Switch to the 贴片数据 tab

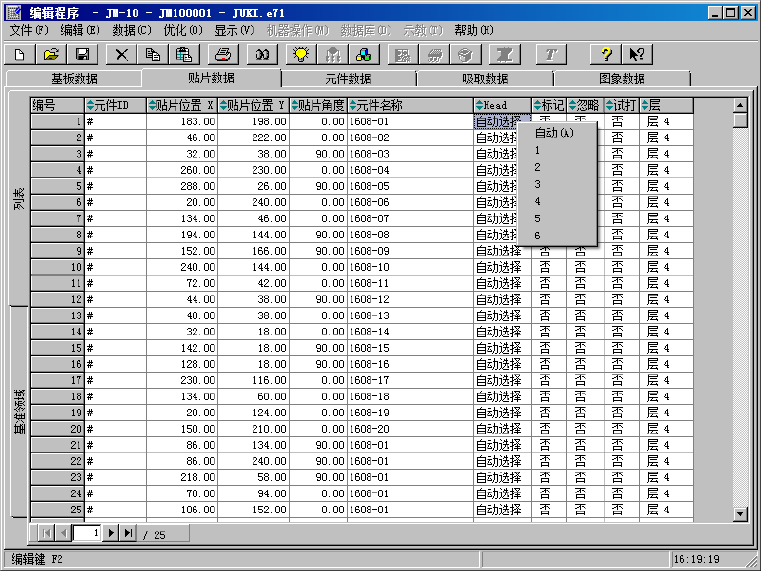(x=211, y=78)
